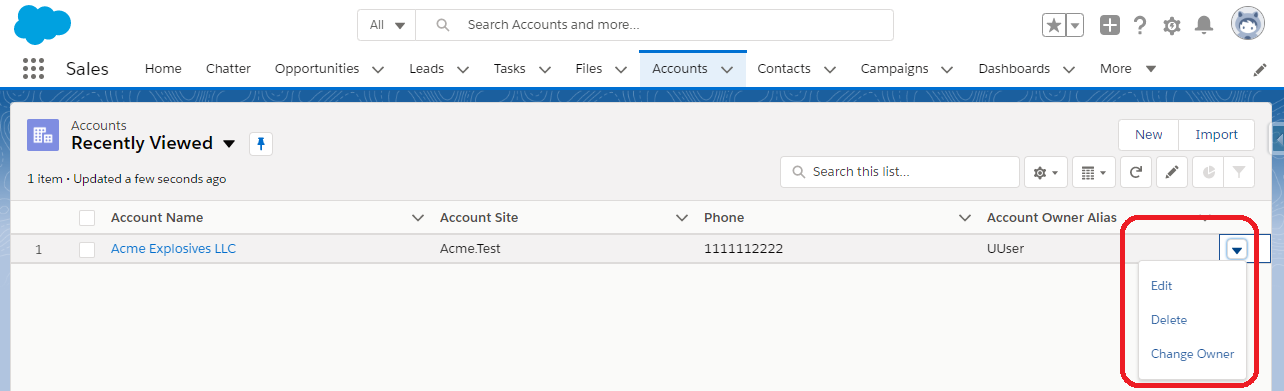The height and width of the screenshot is (391, 1284).
Task: Sort by Phone column header
Action: click(724, 218)
